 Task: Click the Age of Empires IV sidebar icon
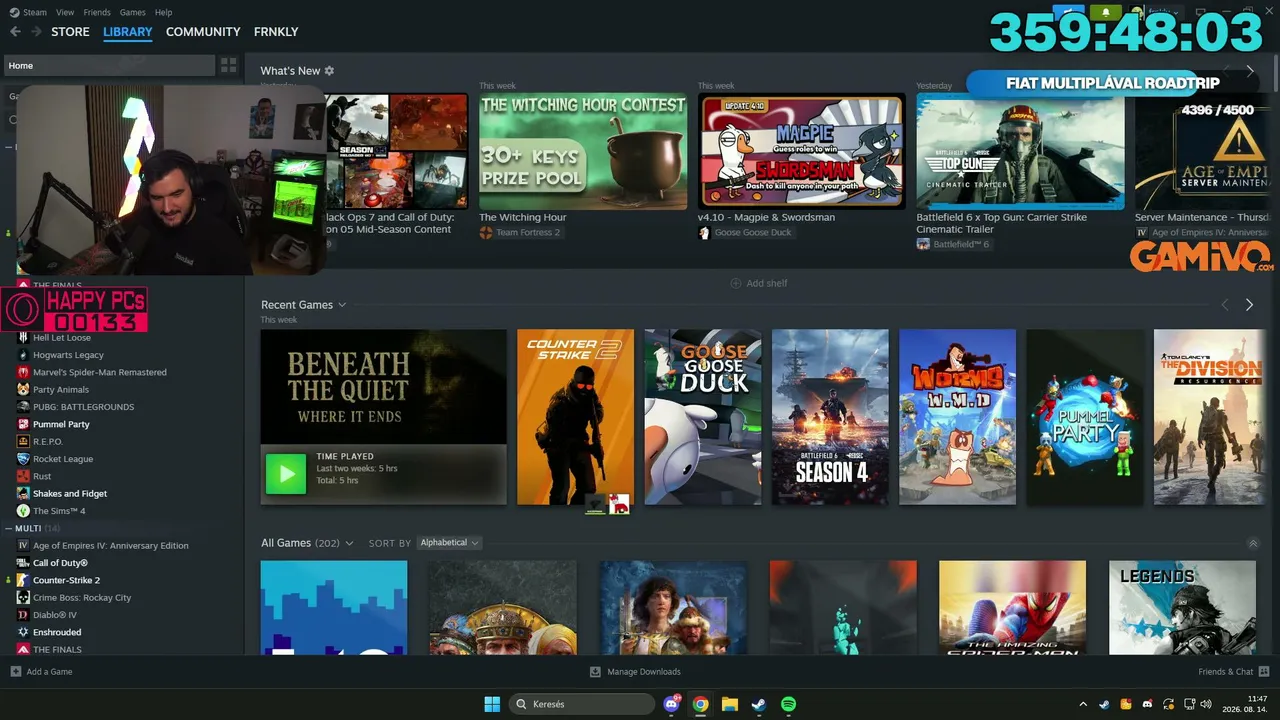[x=24, y=546]
